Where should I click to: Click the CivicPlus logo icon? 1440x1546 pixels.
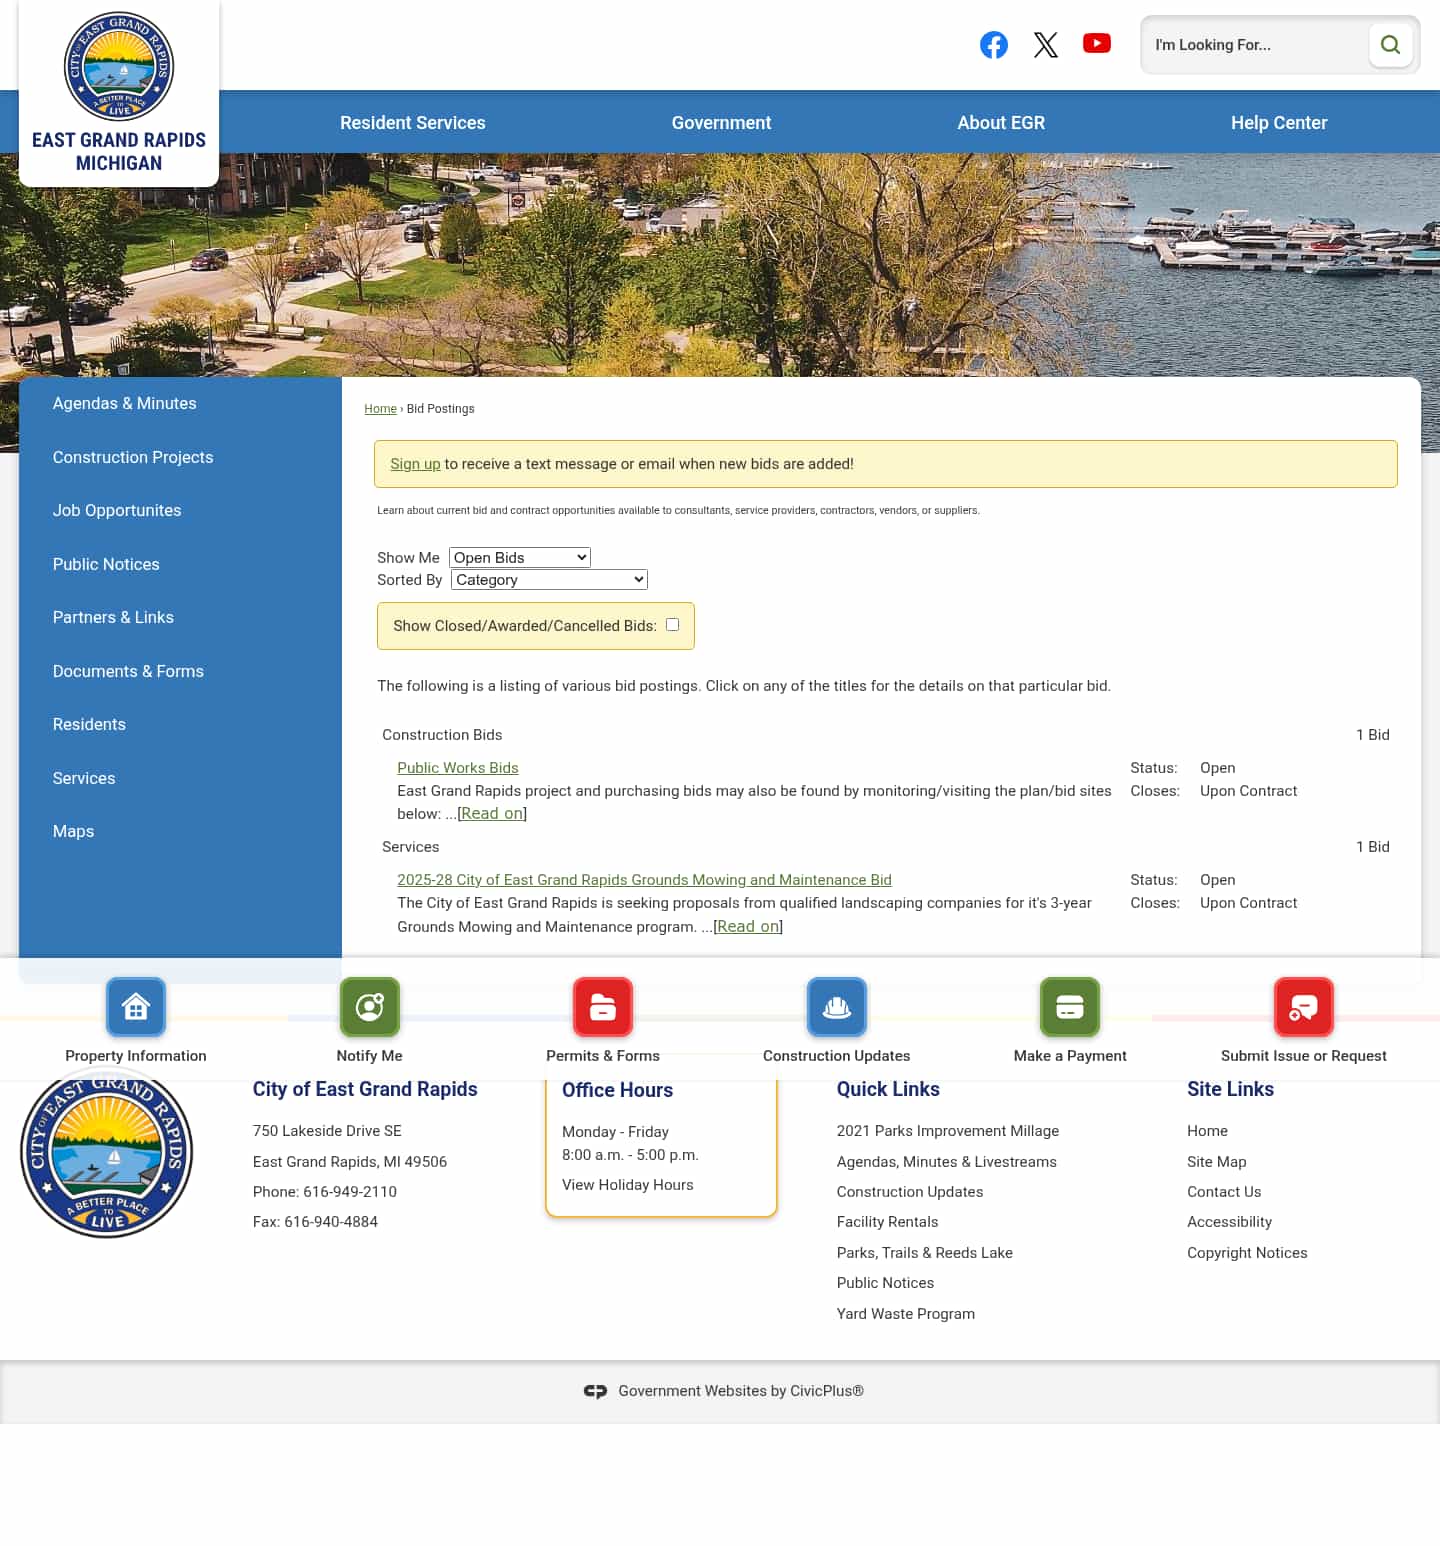click(595, 1391)
